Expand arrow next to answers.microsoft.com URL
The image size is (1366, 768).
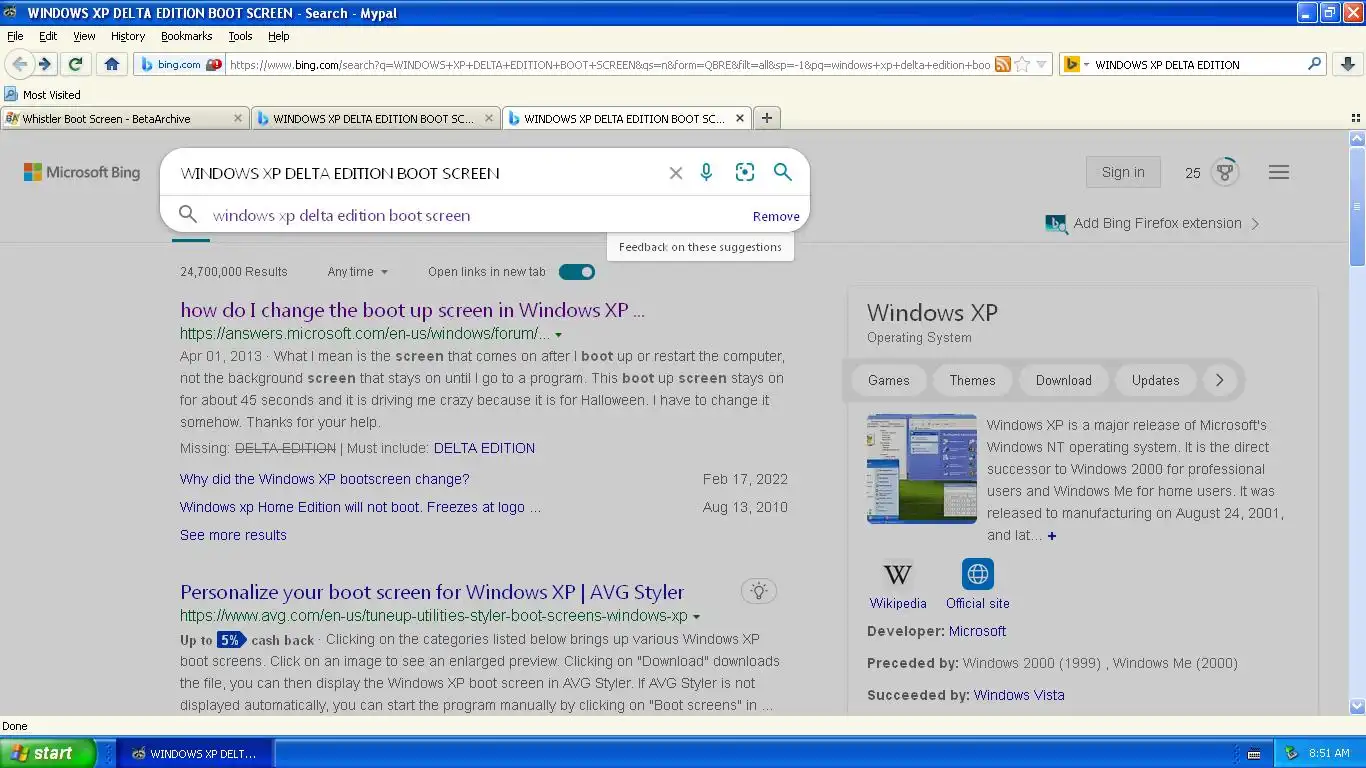(x=558, y=335)
